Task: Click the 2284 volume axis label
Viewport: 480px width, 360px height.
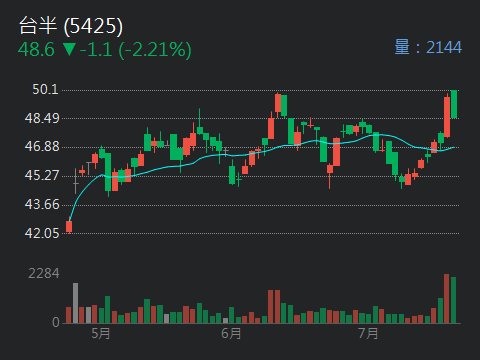Action: click(44, 273)
